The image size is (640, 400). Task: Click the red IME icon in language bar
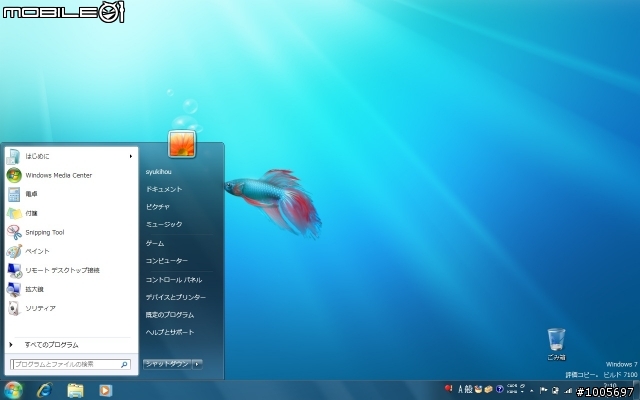pos(448,388)
